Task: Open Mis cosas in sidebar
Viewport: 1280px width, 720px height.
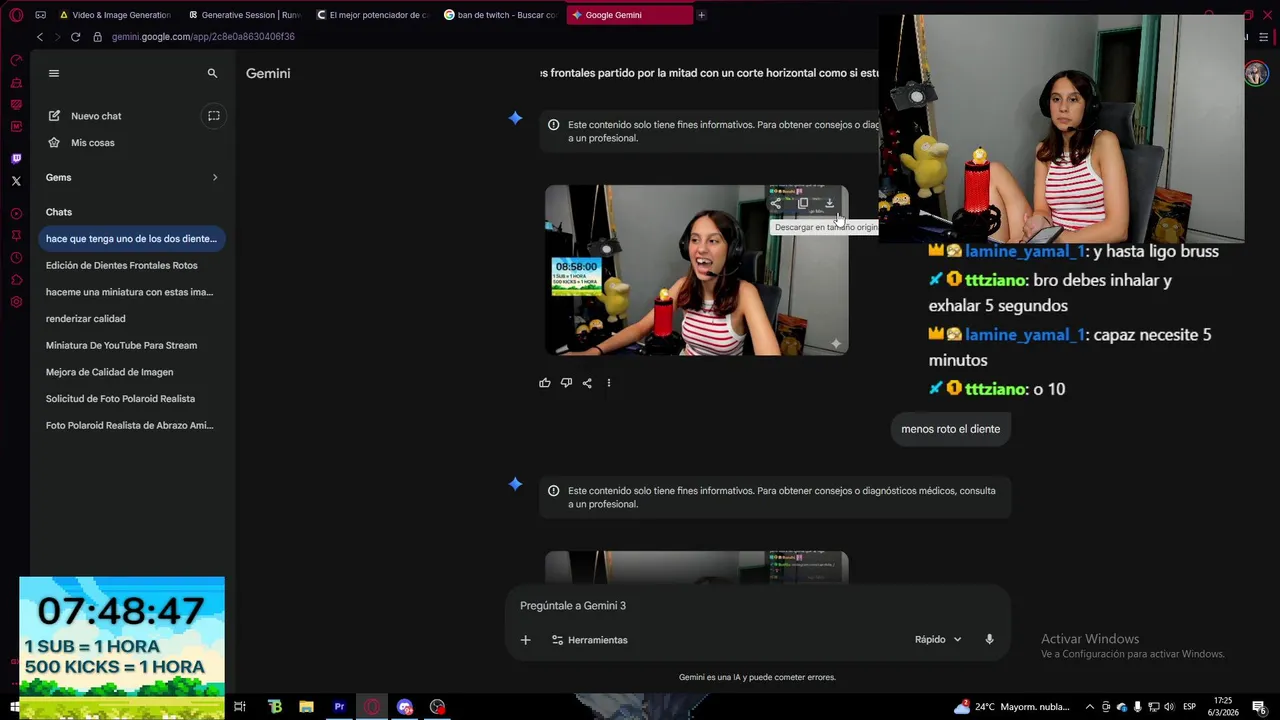Action: [92, 143]
